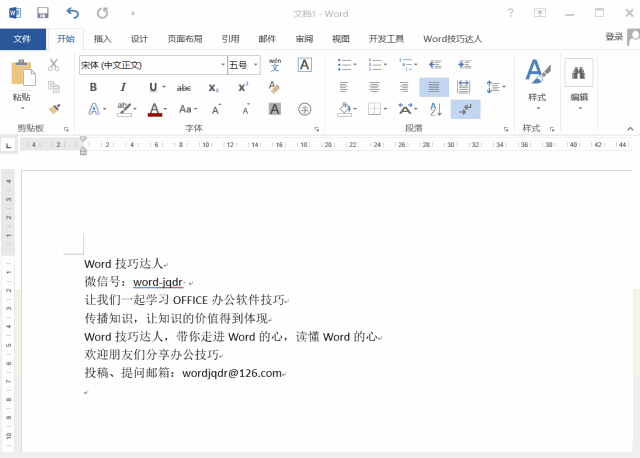The height and width of the screenshot is (458, 640).
Task: Open the 字体 font dialog launcher
Action: [x=316, y=129]
